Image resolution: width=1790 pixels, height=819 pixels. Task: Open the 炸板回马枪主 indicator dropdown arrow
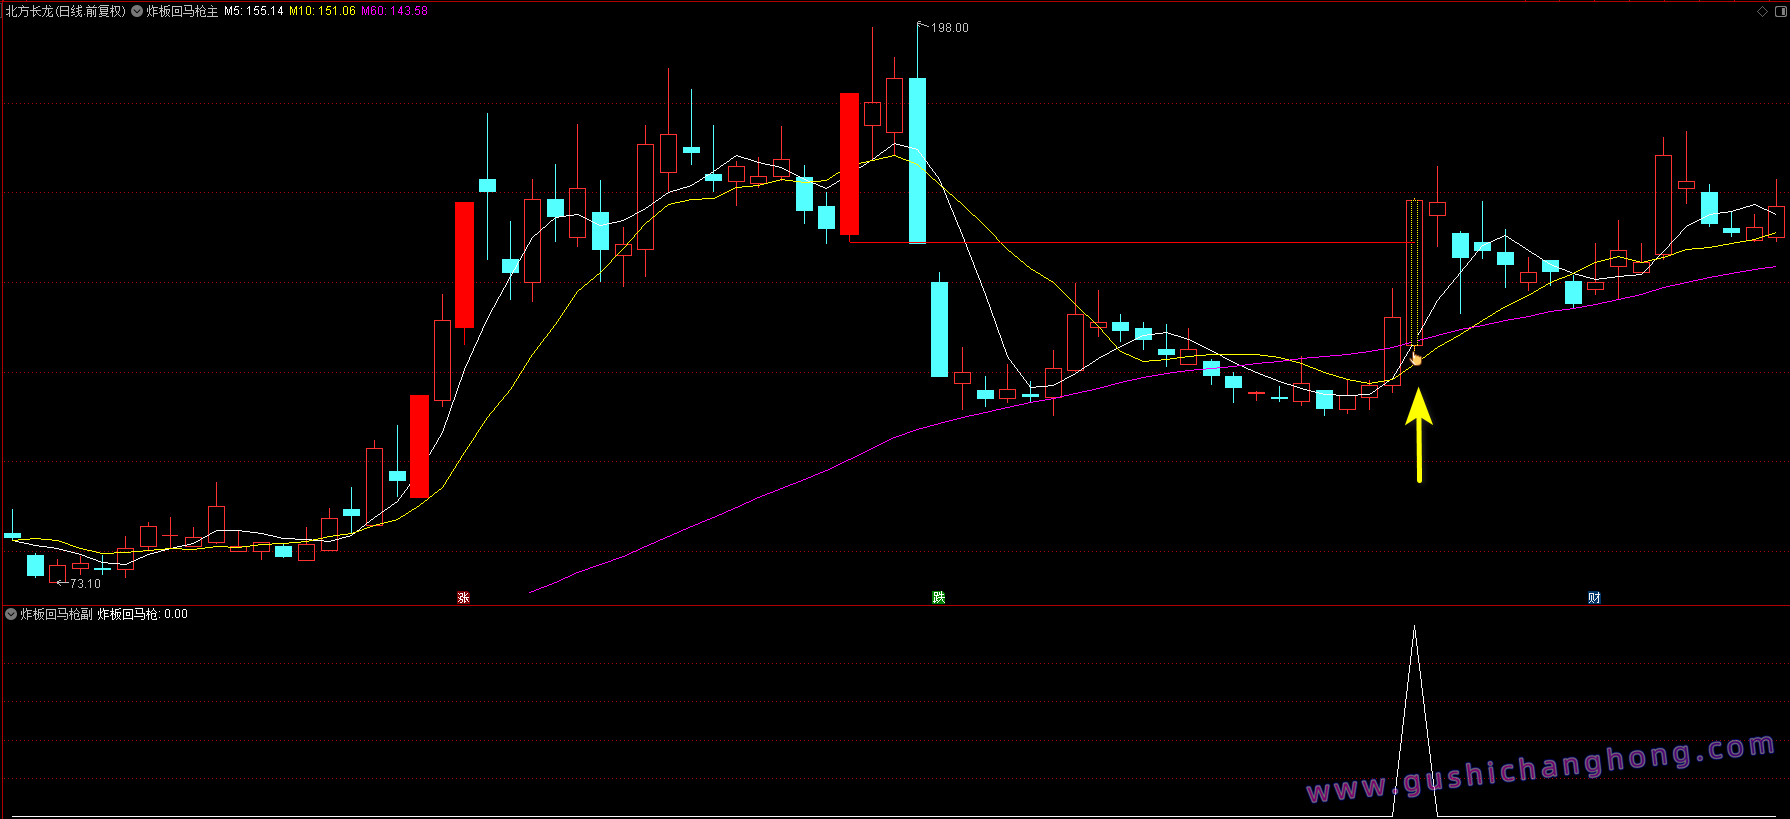click(x=137, y=11)
